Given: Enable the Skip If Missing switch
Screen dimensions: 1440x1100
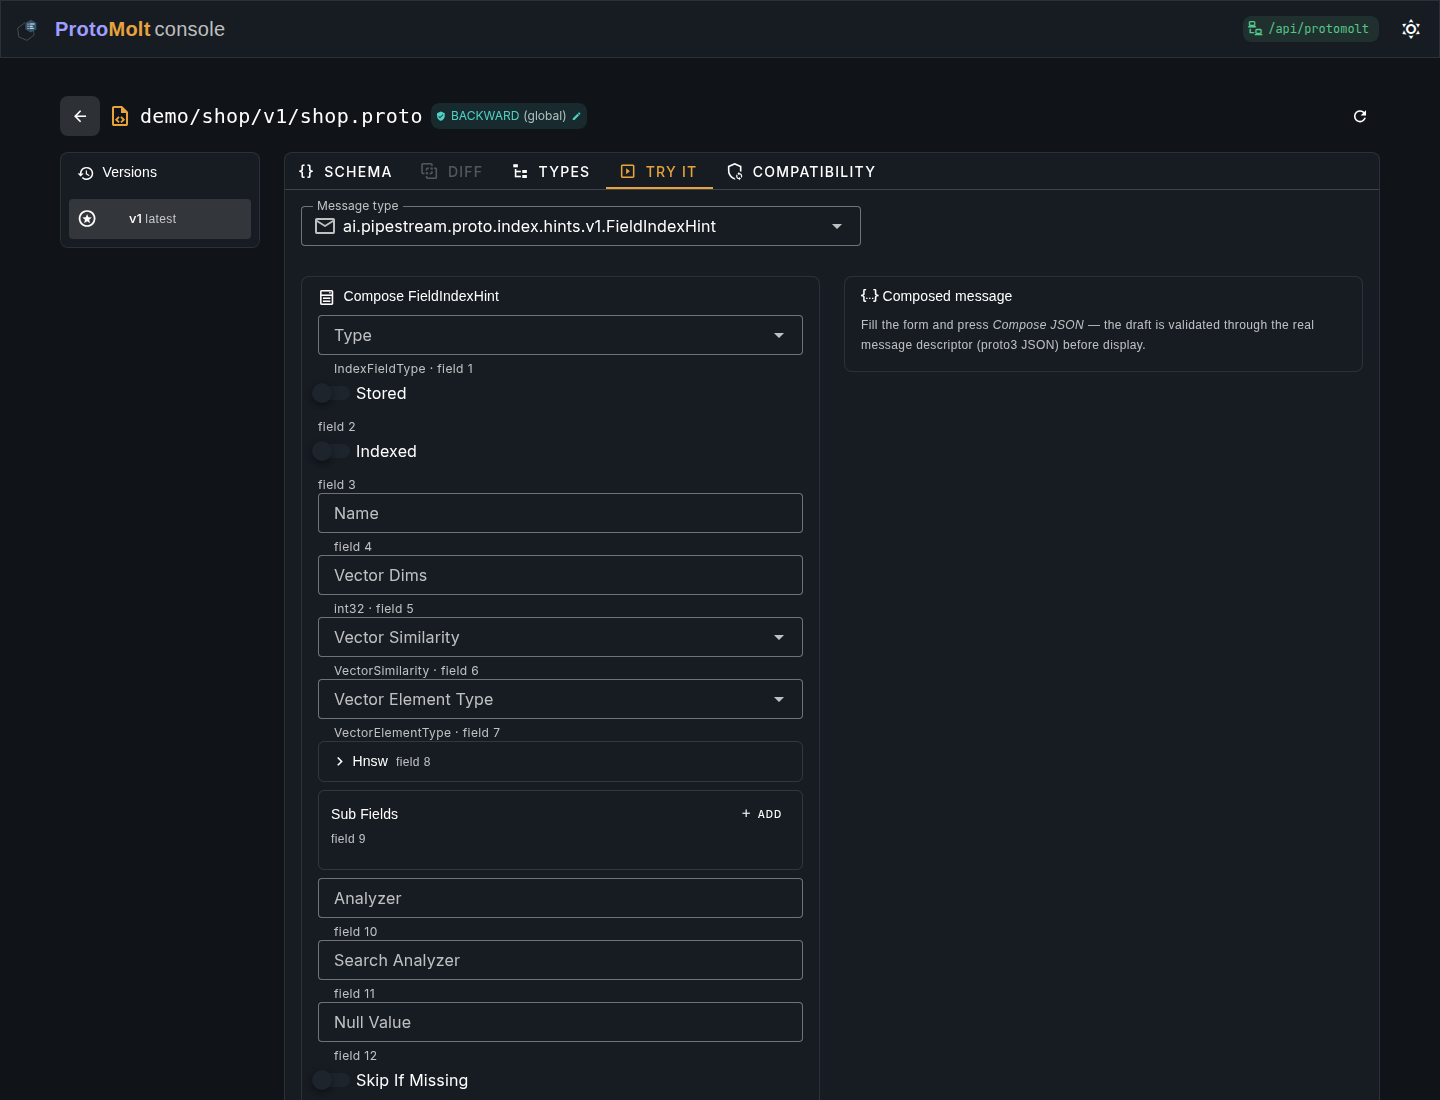Looking at the screenshot, I should 331,1080.
